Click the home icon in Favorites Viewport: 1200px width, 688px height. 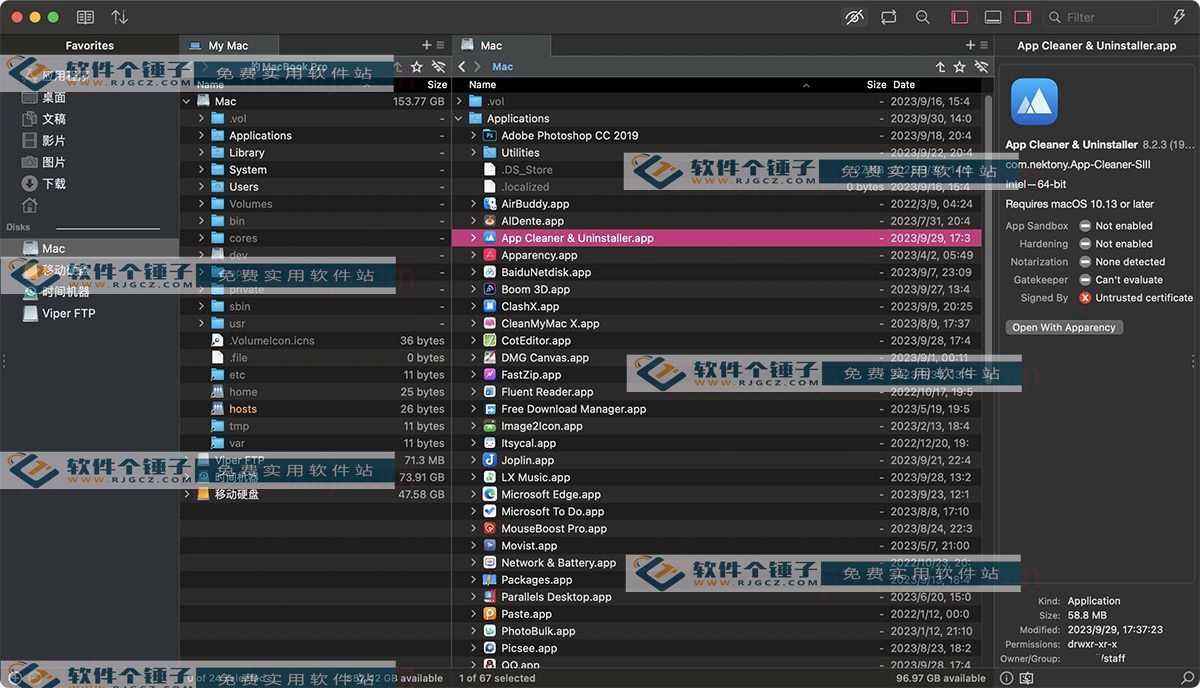click(x=30, y=205)
